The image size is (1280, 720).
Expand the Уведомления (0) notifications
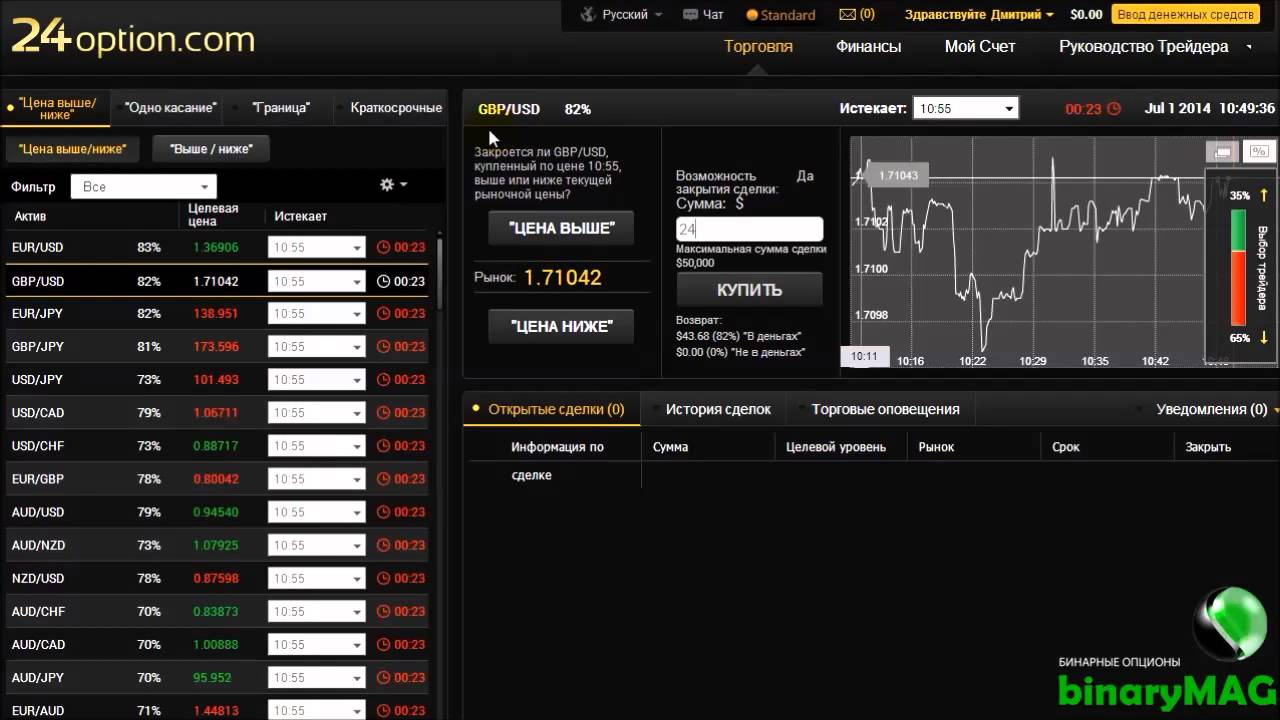pos(1217,409)
